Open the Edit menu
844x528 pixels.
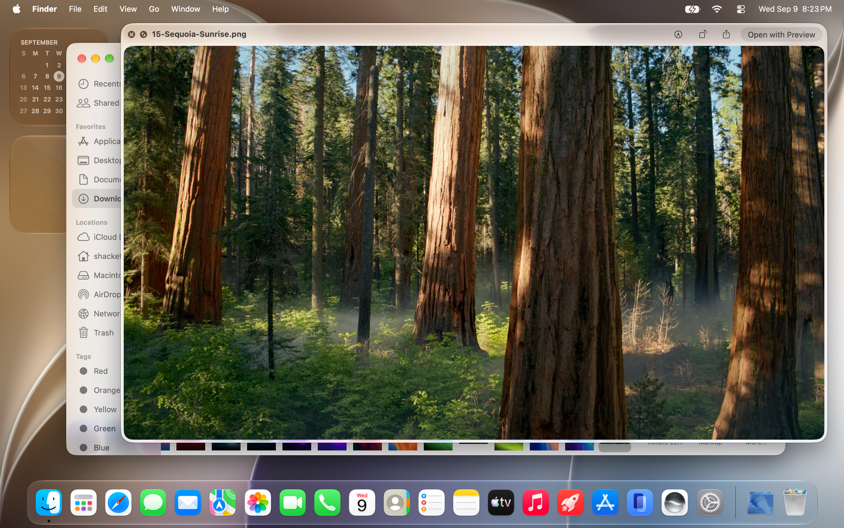pos(100,9)
